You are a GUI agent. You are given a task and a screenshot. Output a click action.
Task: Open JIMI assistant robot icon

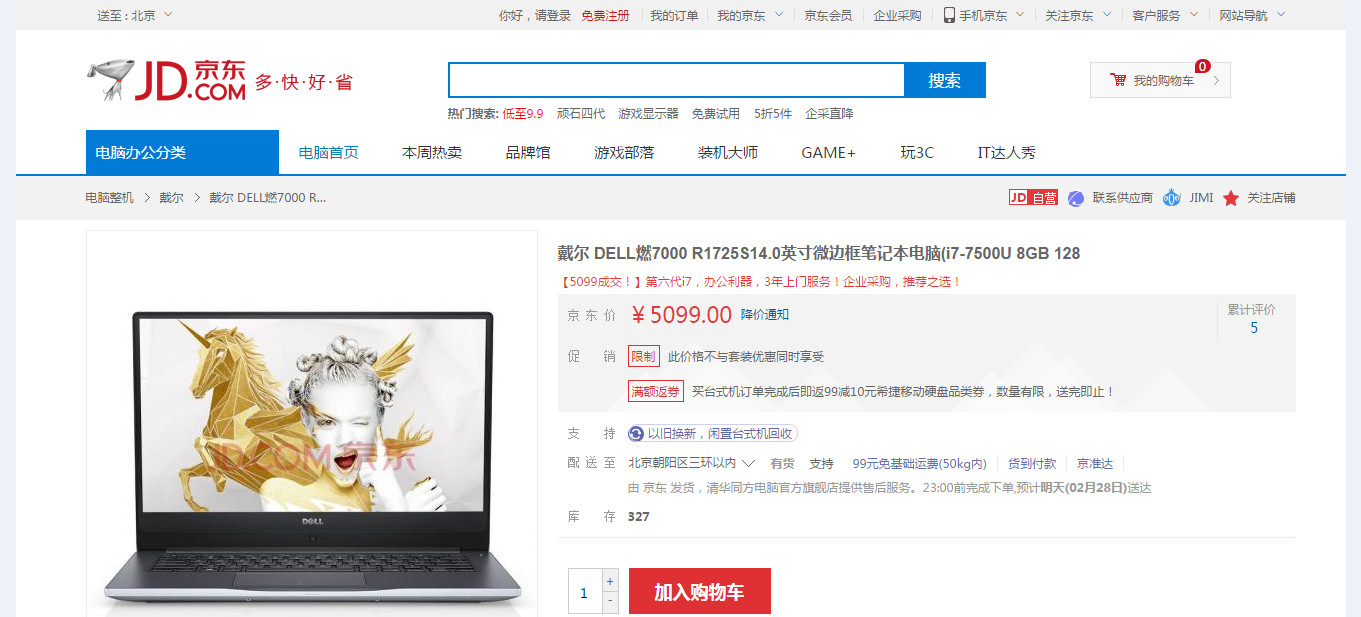(x=1172, y=198)
